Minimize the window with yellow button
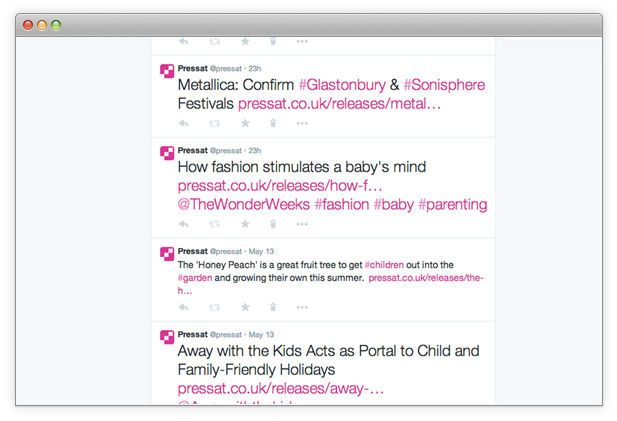The height and width of the screenshot is (421, 617). coord(42,25)
